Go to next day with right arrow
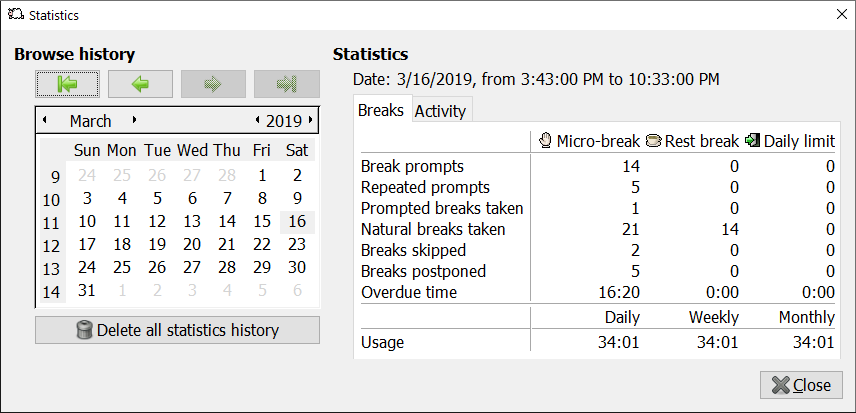The width and height of the screenshot is (856, 413). (x=213, y=84)
